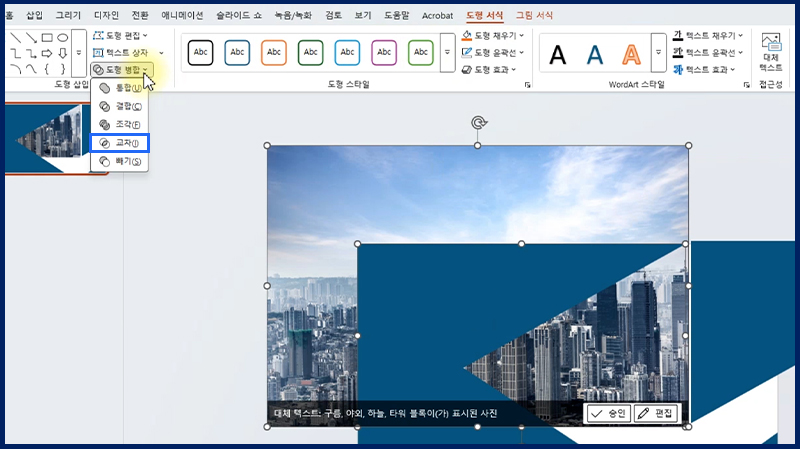Viewport: 800px width, 449px height.
Task: Click 승인 to approve alt text
Action: (x=608, y=413)
